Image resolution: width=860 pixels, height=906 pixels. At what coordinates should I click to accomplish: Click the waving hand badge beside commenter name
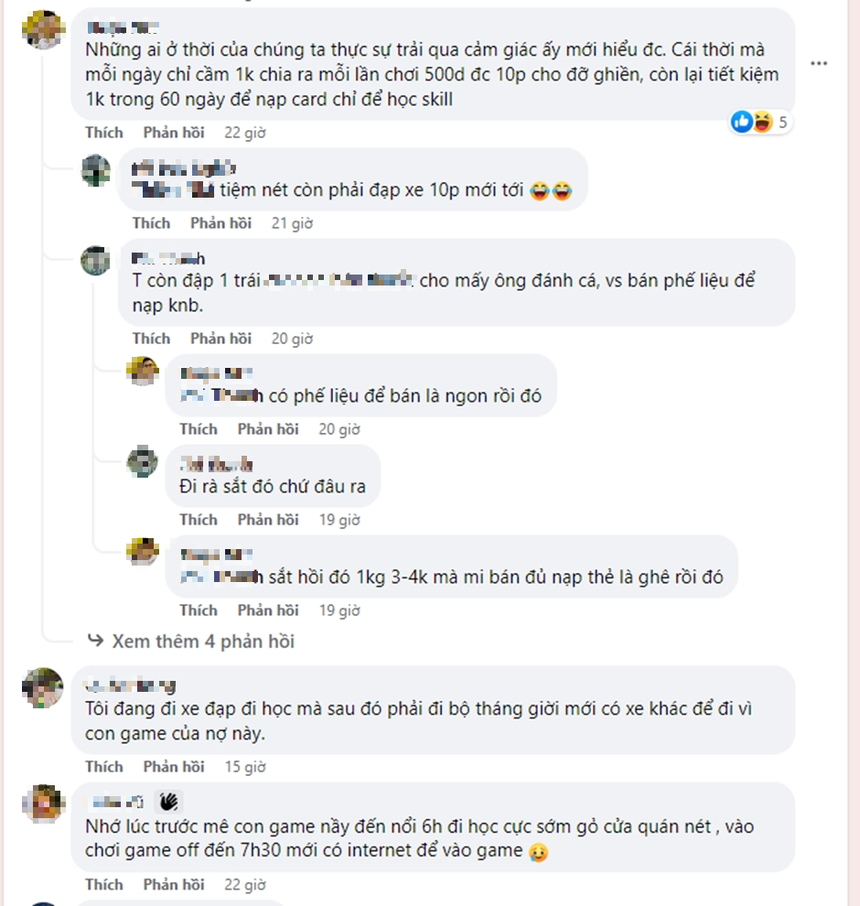tap(170, 800)
